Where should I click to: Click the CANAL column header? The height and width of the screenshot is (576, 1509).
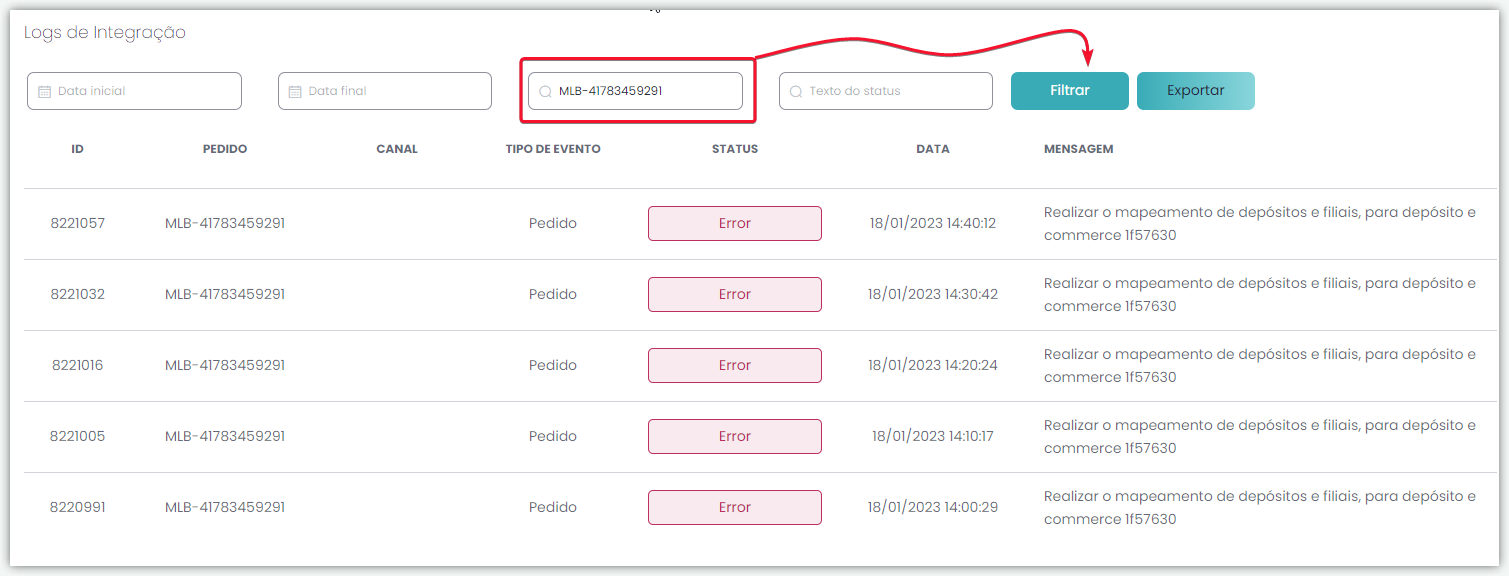pos(397,149)
